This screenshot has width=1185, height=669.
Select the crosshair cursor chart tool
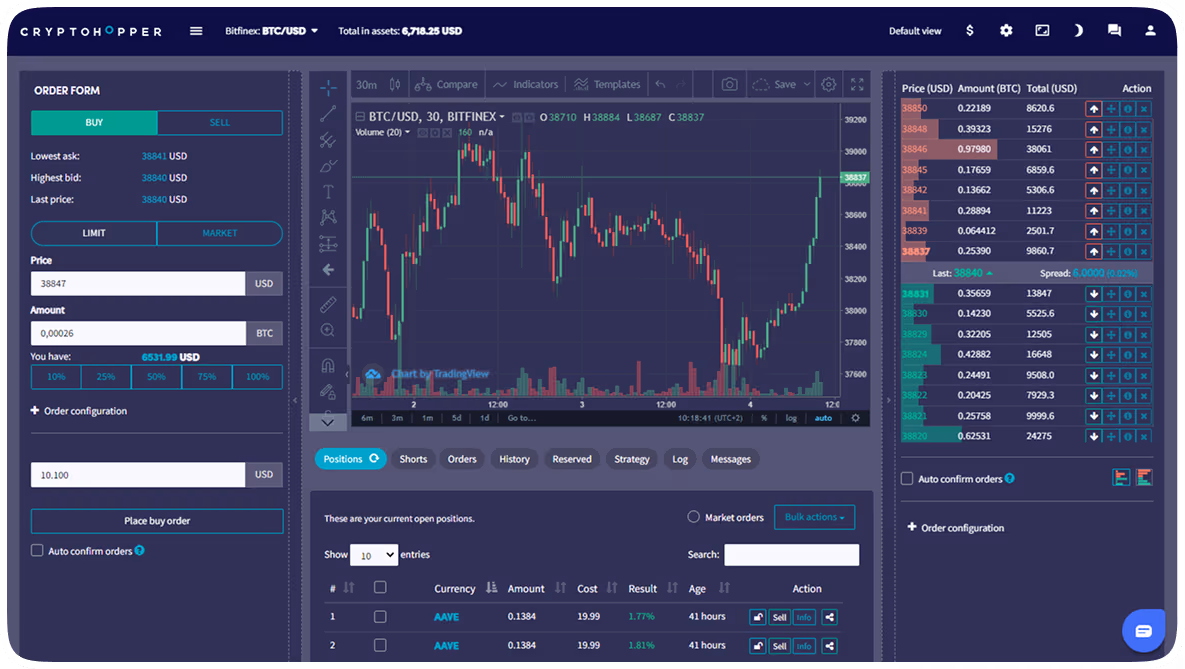pyautogui.click(x=328, y=88)
